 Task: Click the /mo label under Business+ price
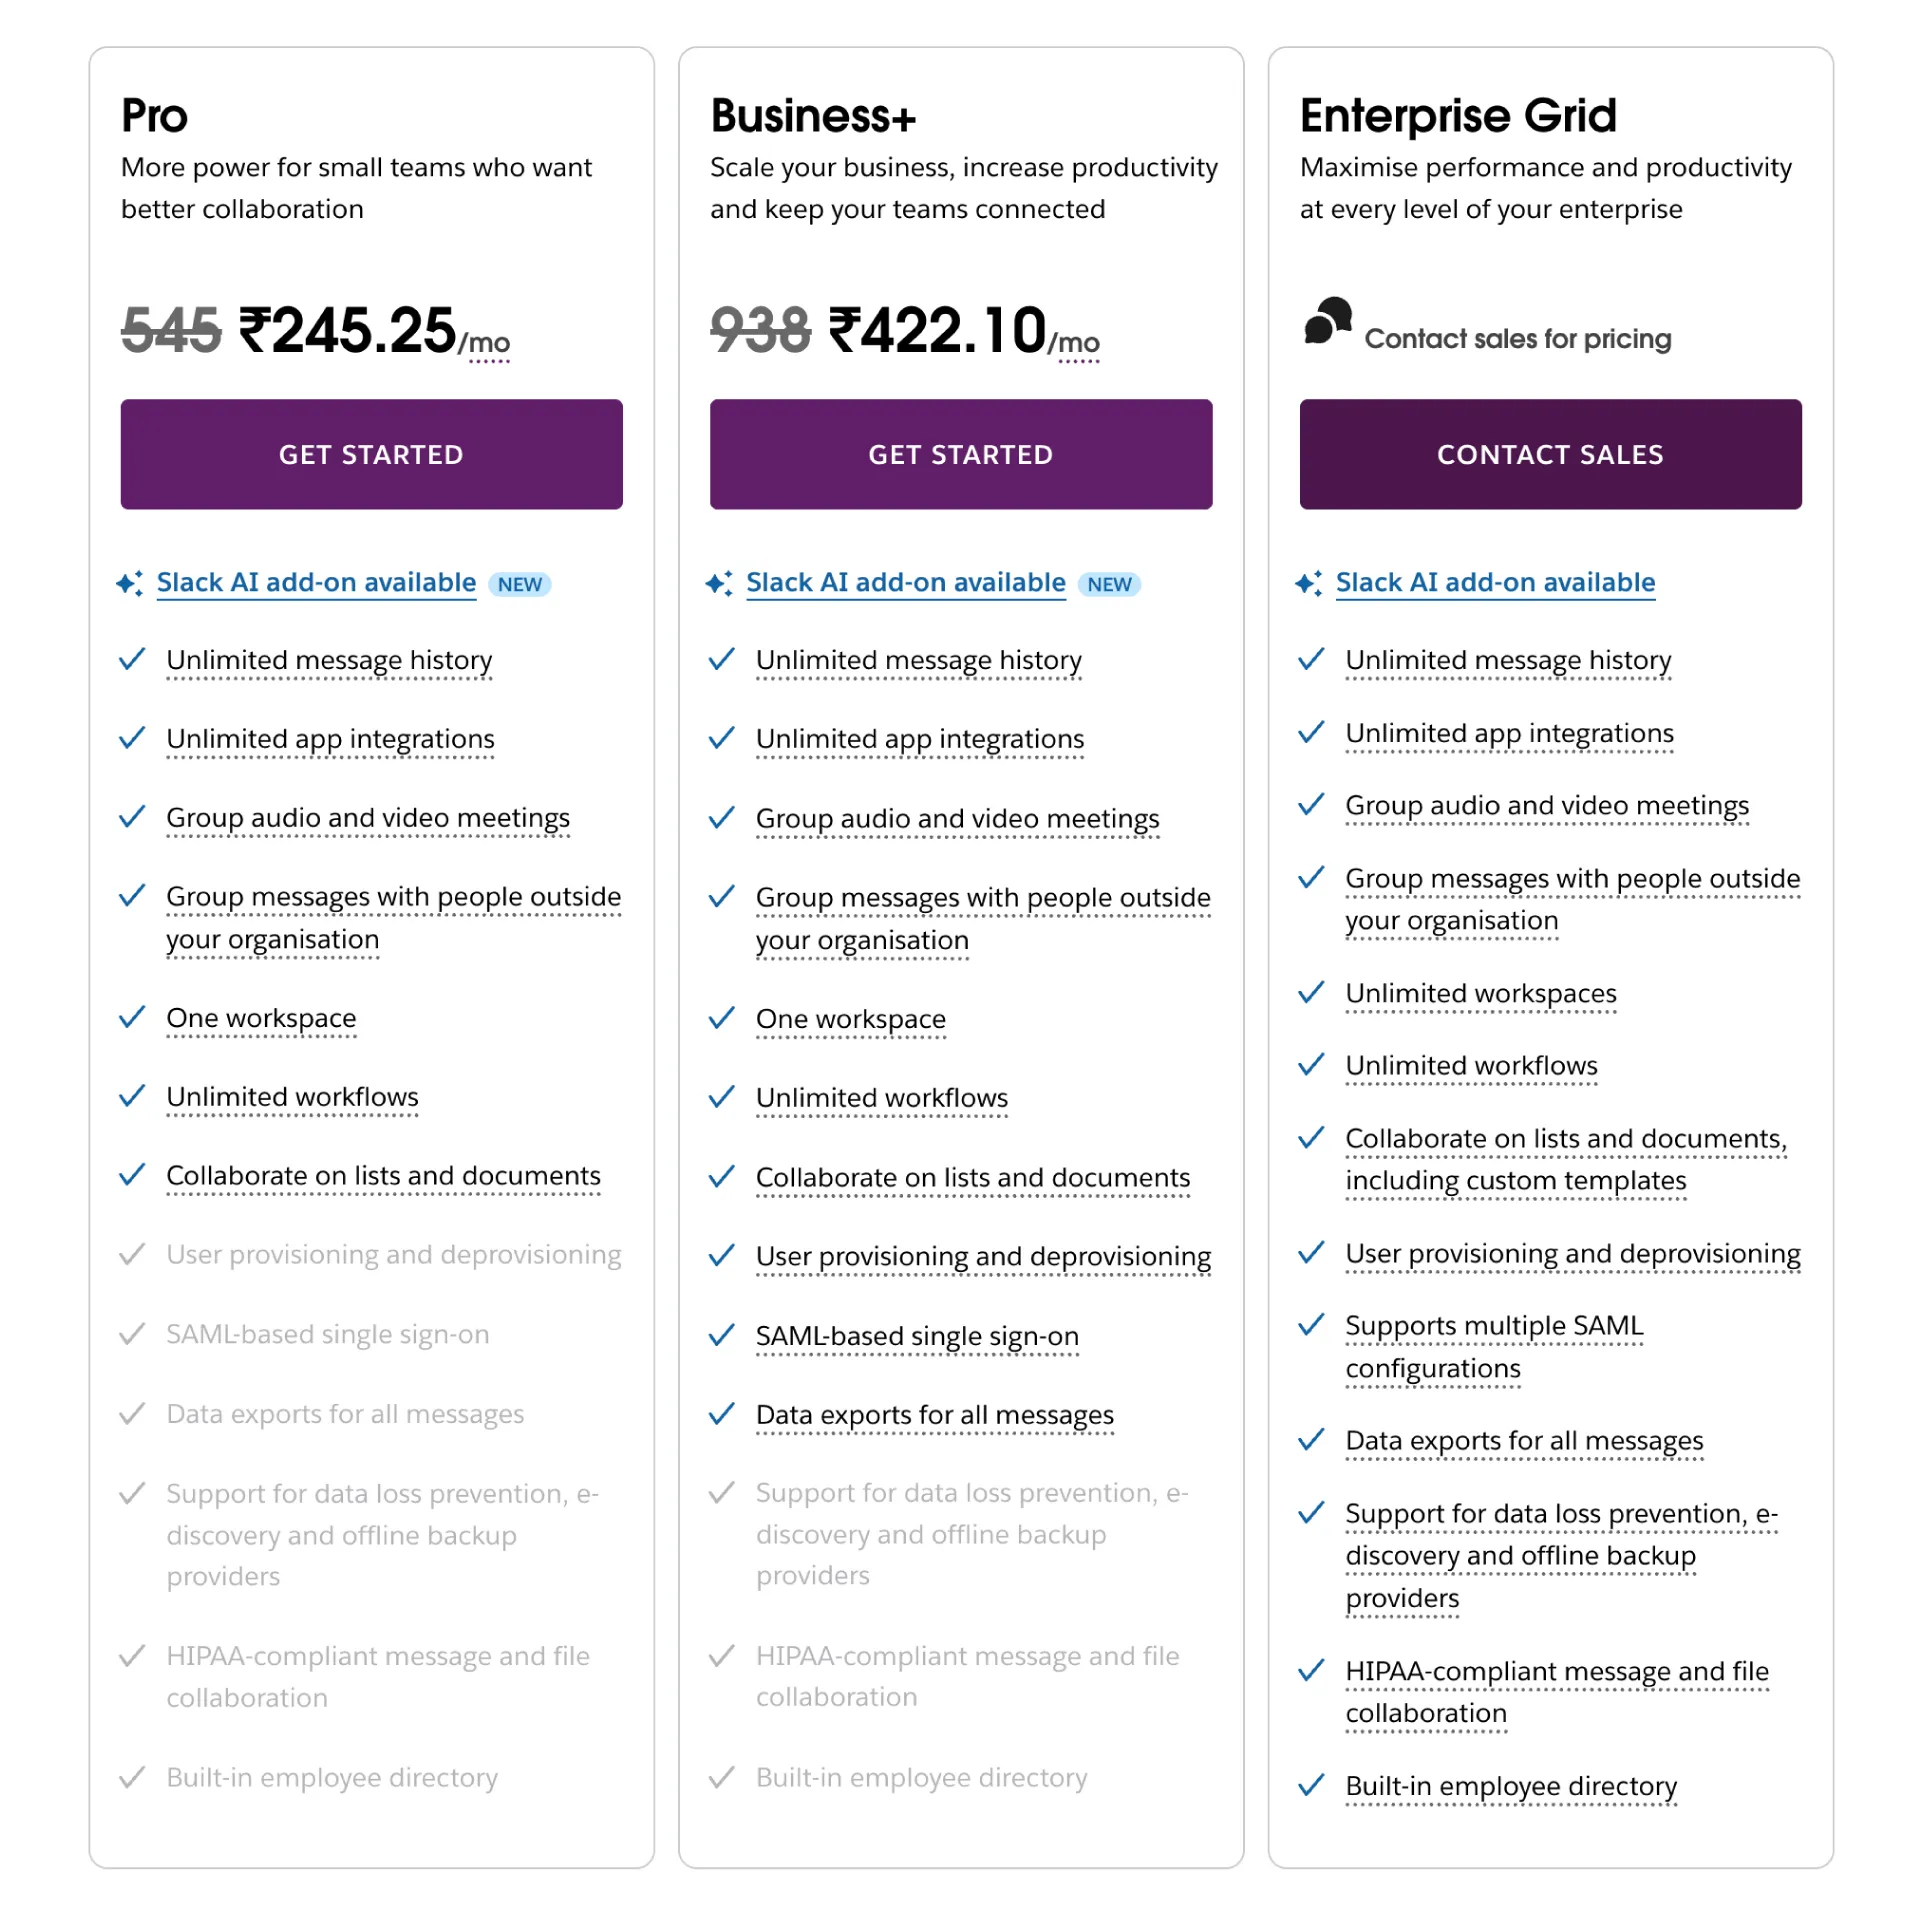pos(1074,343)
